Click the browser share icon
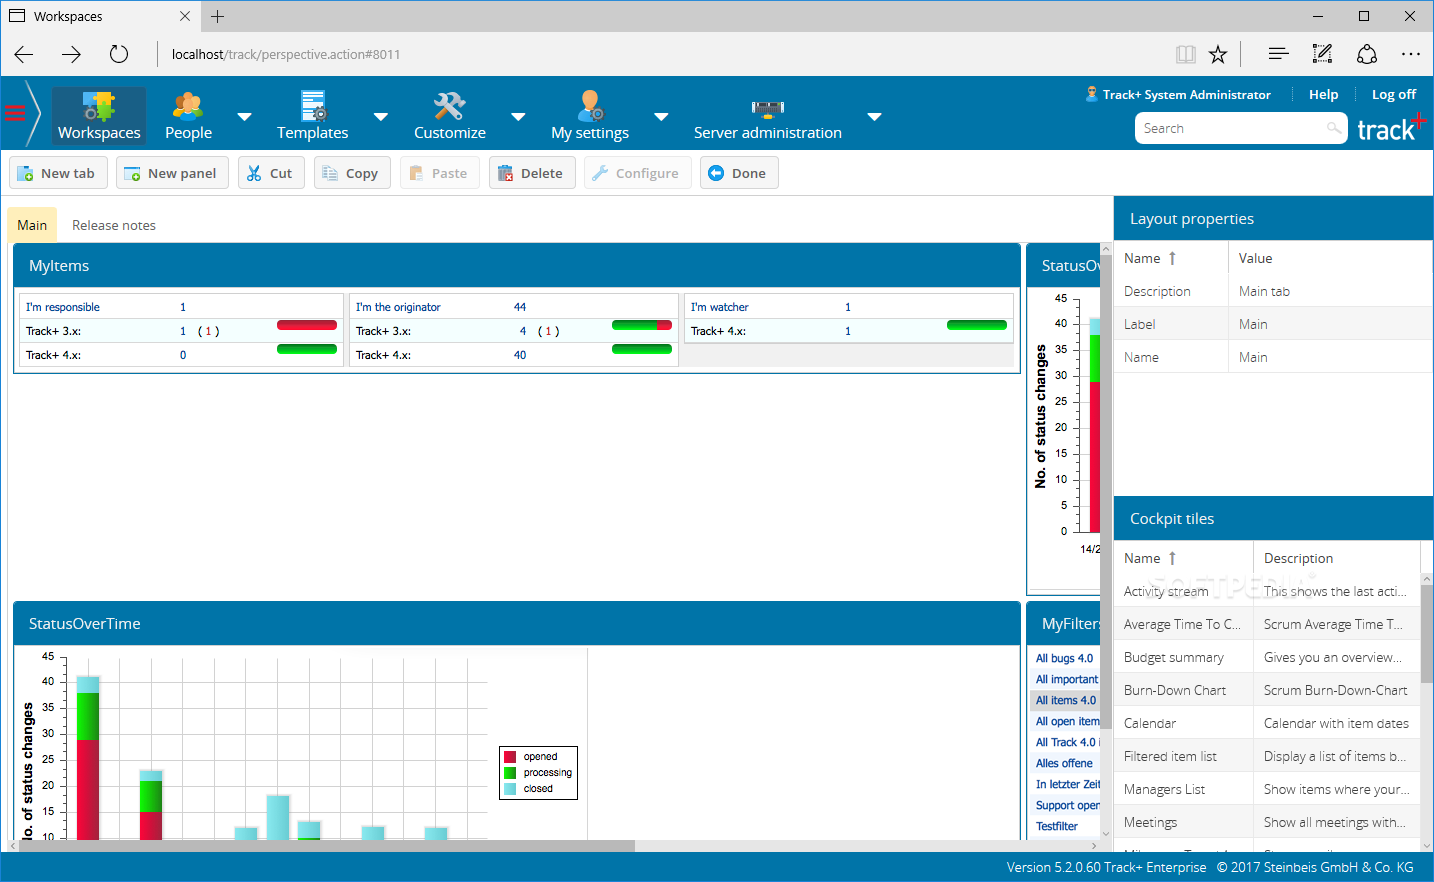This screenshot has height=882, width=1434. [x=1367, y=54]
